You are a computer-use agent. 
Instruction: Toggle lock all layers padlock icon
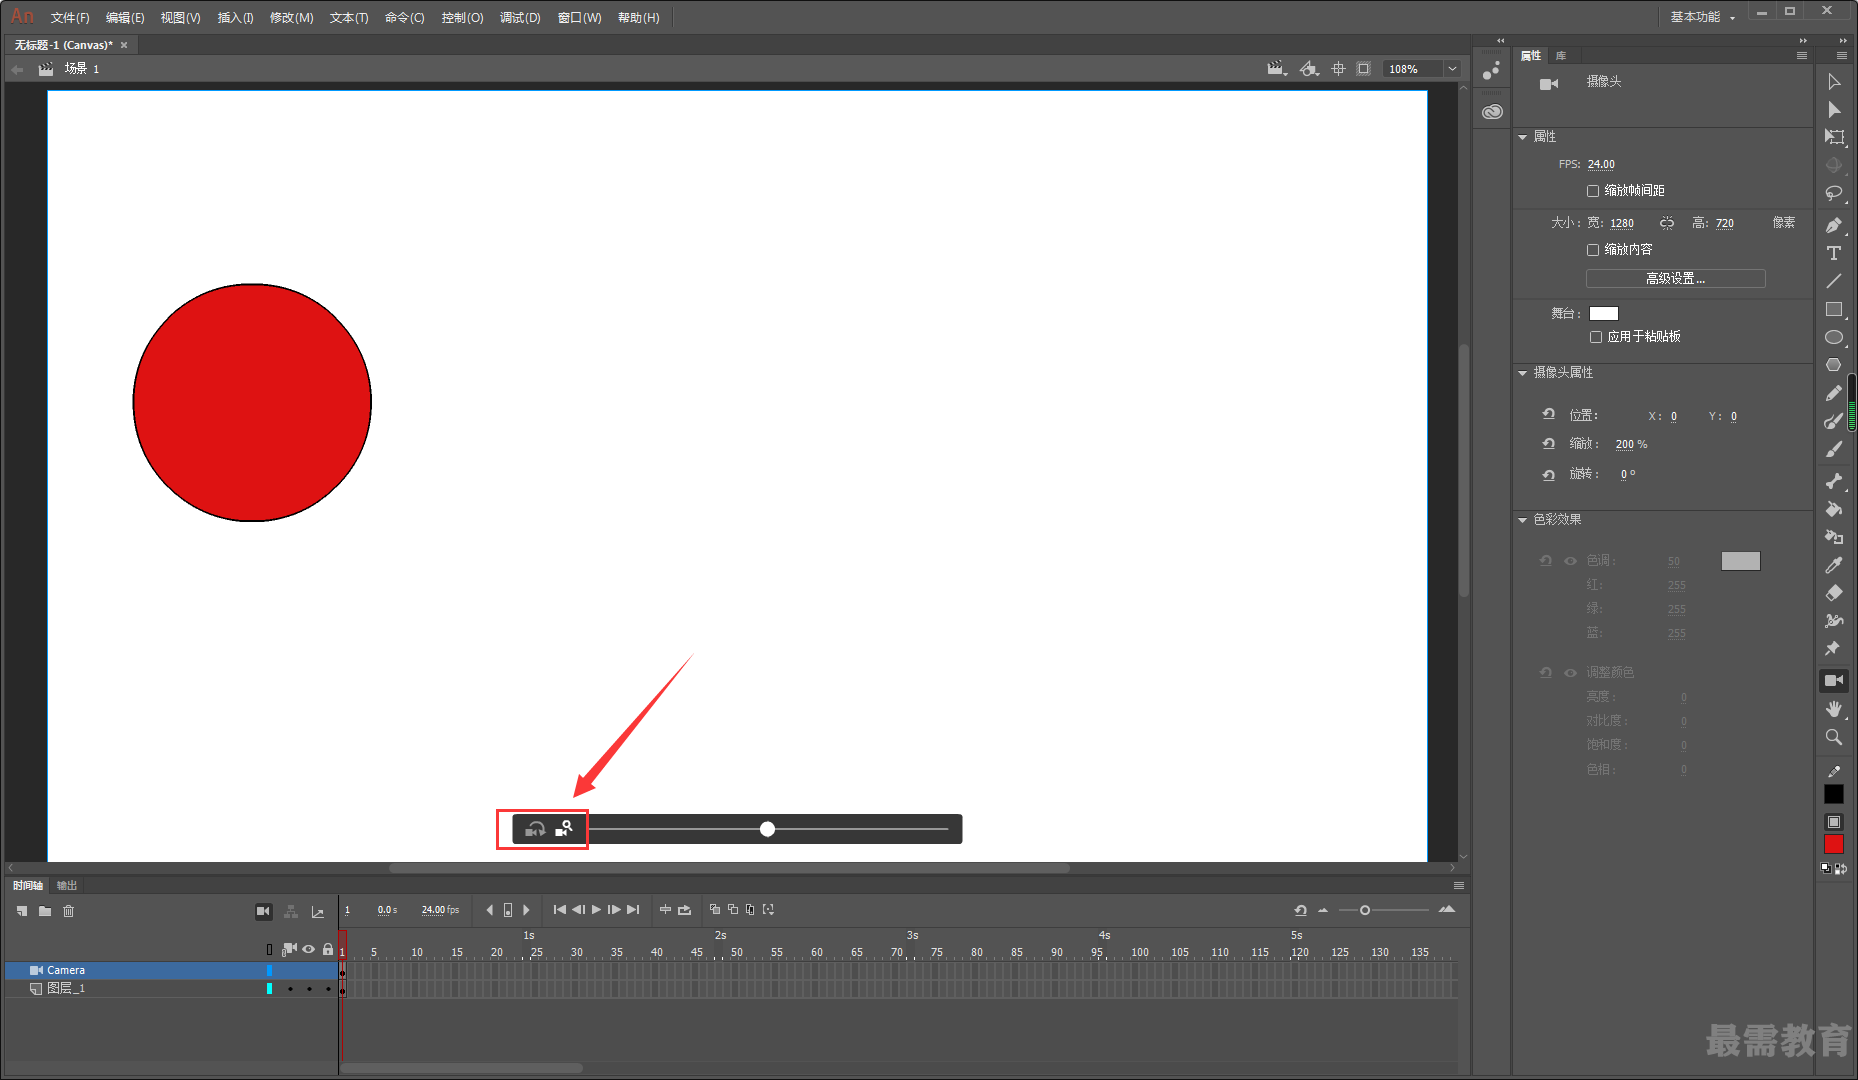328,949
